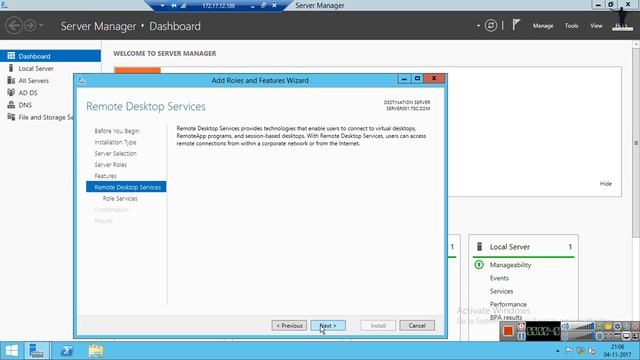Open the View menu

(596, 26)
